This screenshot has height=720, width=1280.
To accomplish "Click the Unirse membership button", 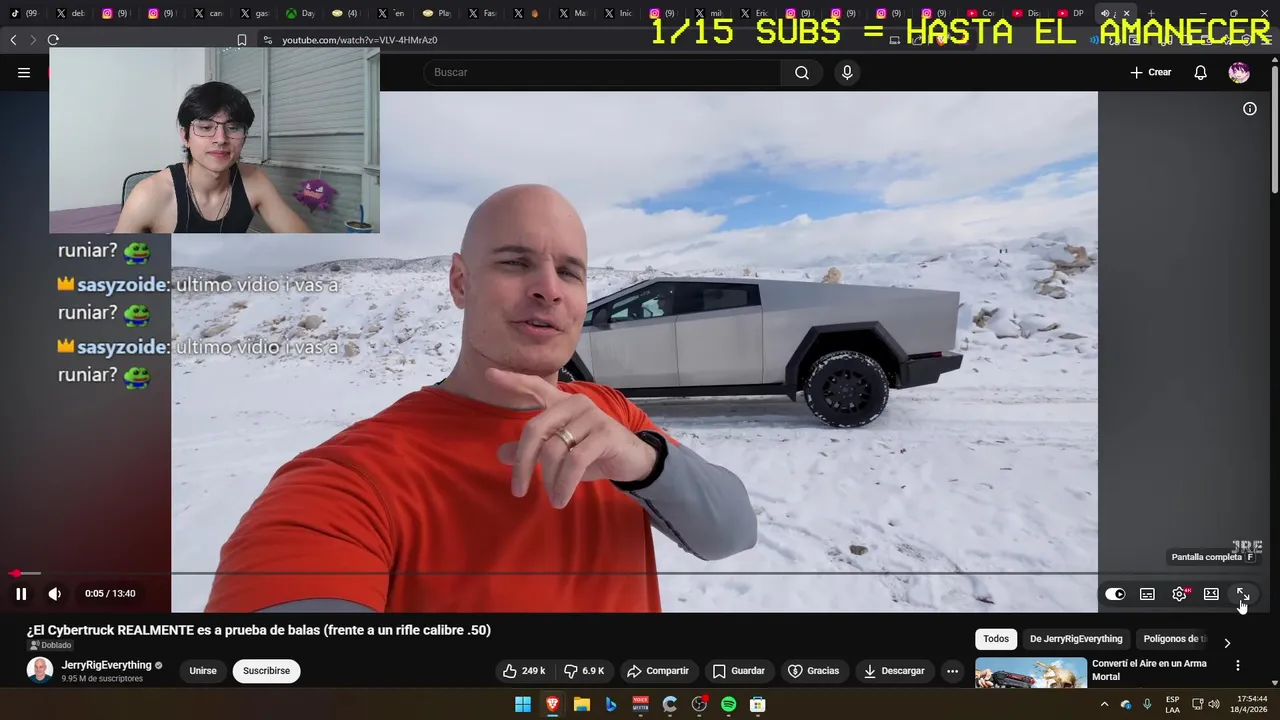I will pos(203,671).
